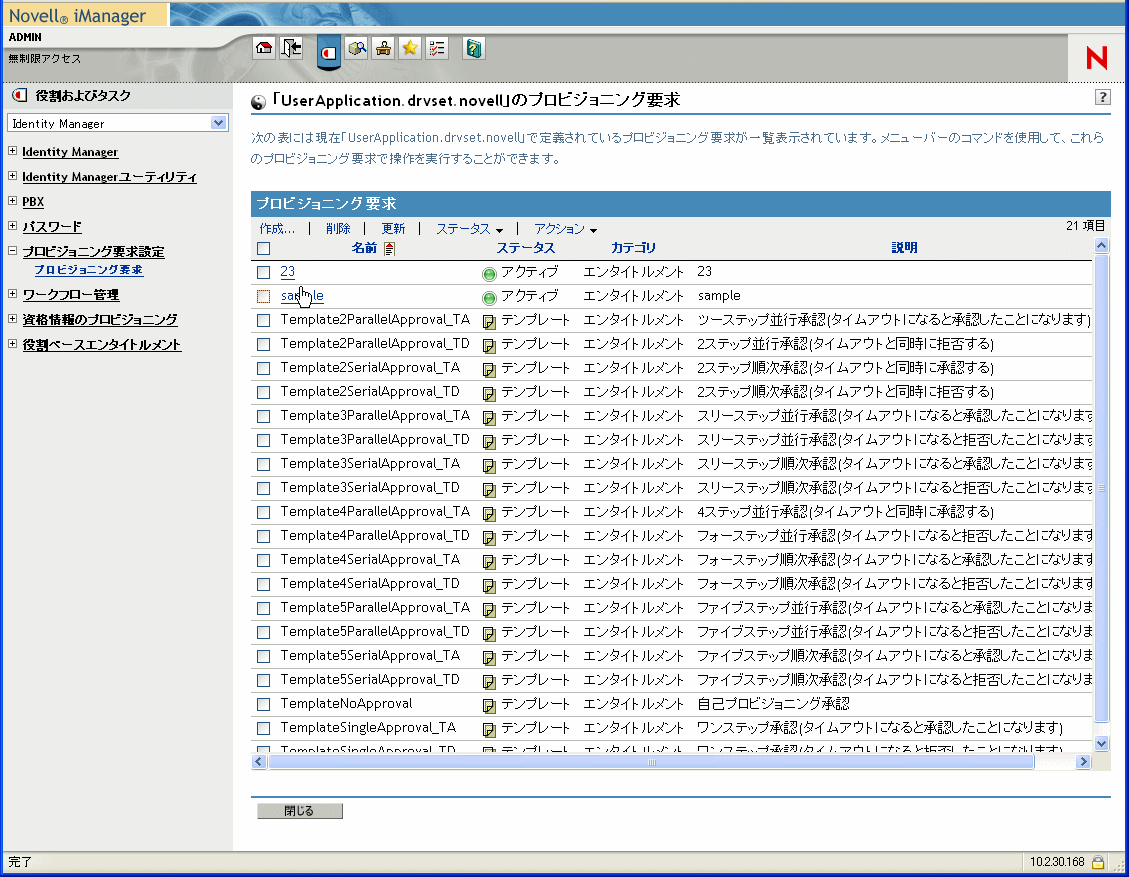Click the table's scroll down arrow
1129x877 pixels.
[1101, 743]
